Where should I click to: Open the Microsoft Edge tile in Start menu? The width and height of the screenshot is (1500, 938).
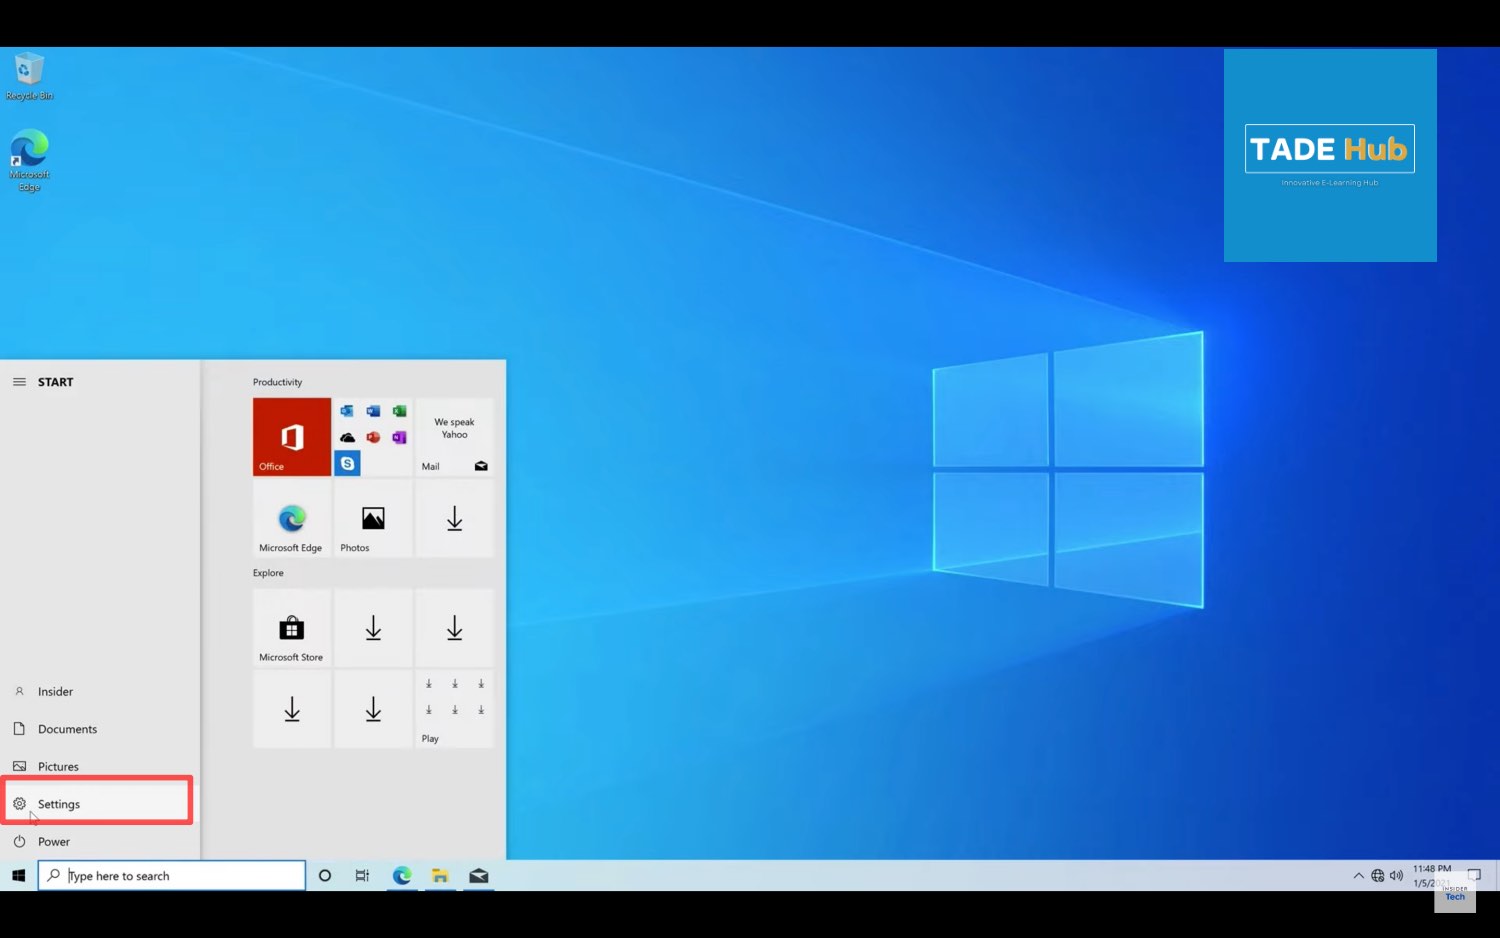(x=292, y=518)
